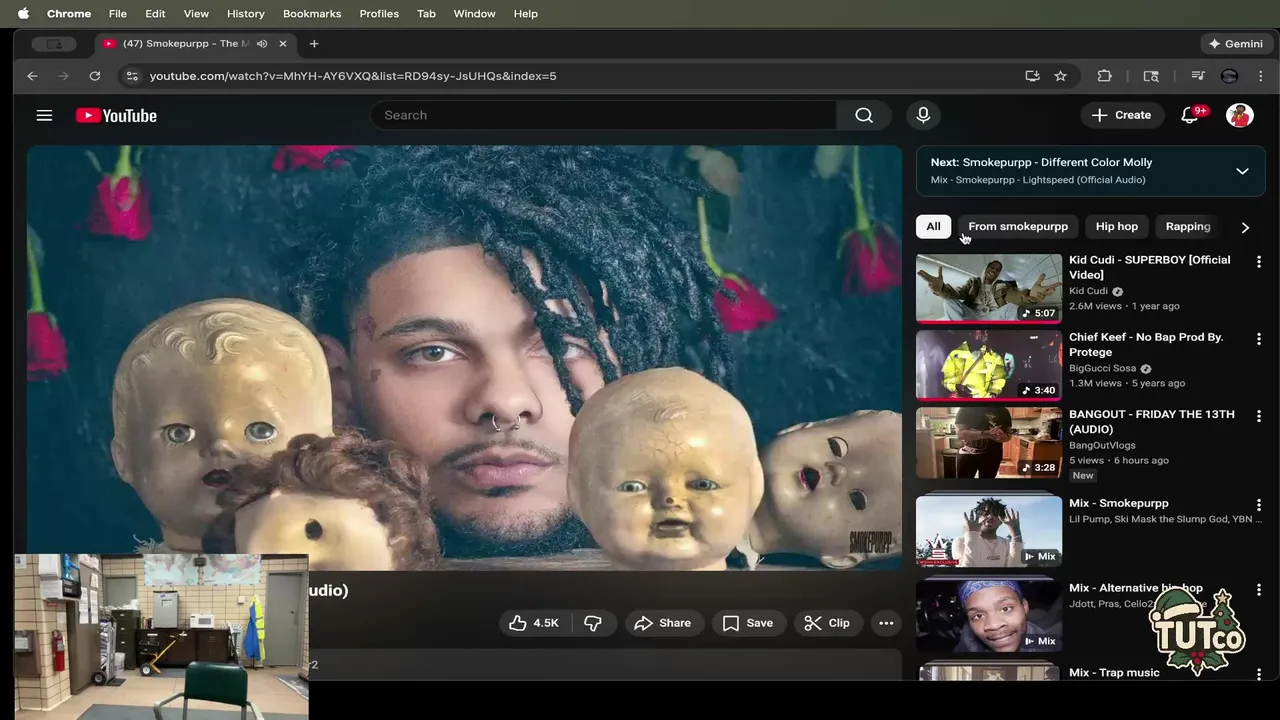The width and height of the screenshot is (1280, 720).
Task: Click the BigGucci Sosa channel name
Action: click(1102, 368)
